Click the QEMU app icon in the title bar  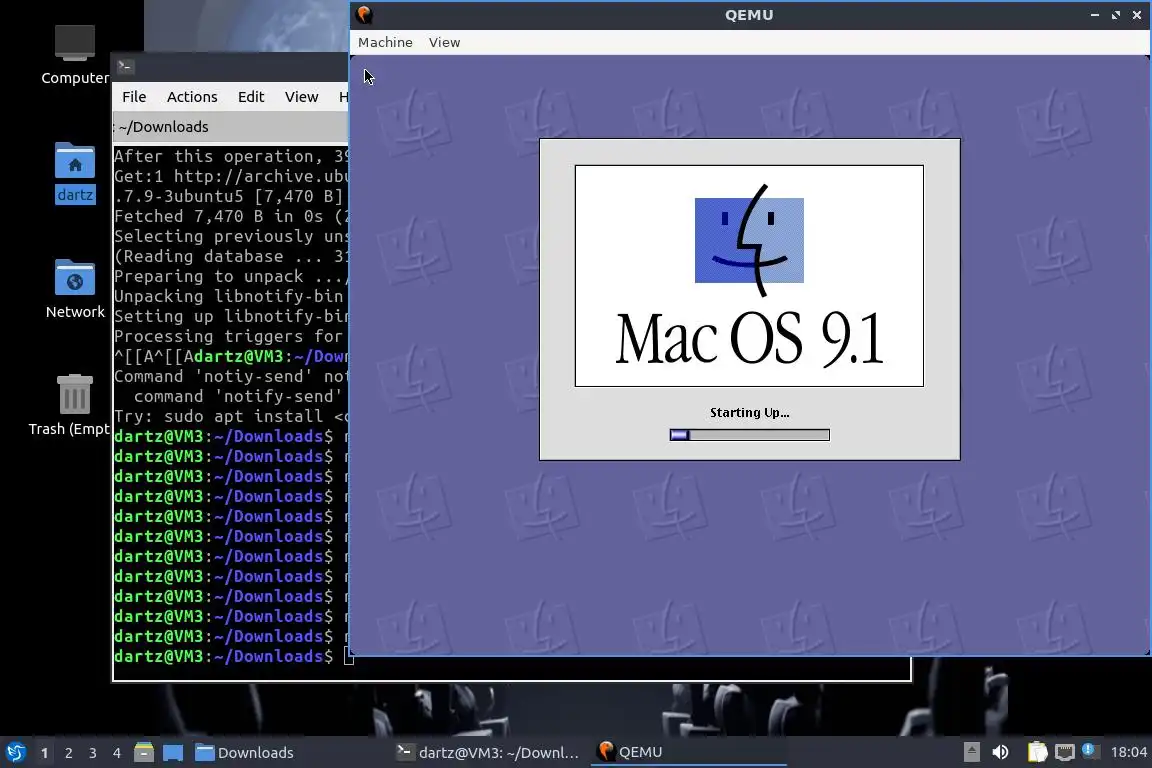tap(364, 15)
